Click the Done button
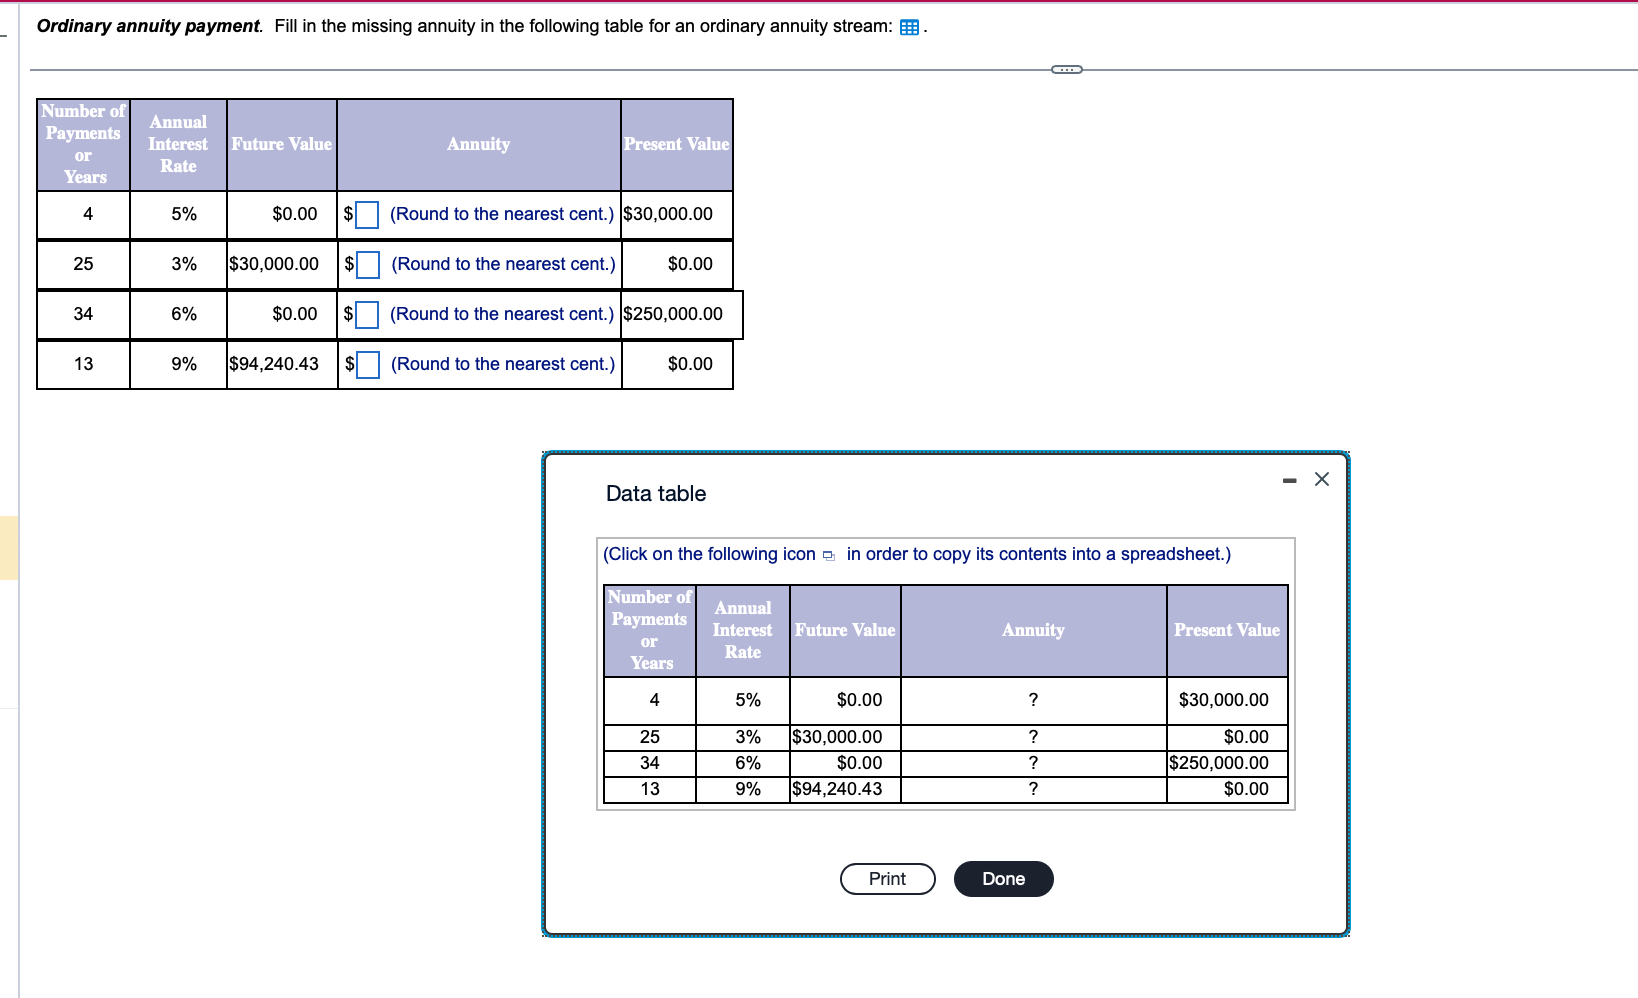 click(x=1003, y=878)
